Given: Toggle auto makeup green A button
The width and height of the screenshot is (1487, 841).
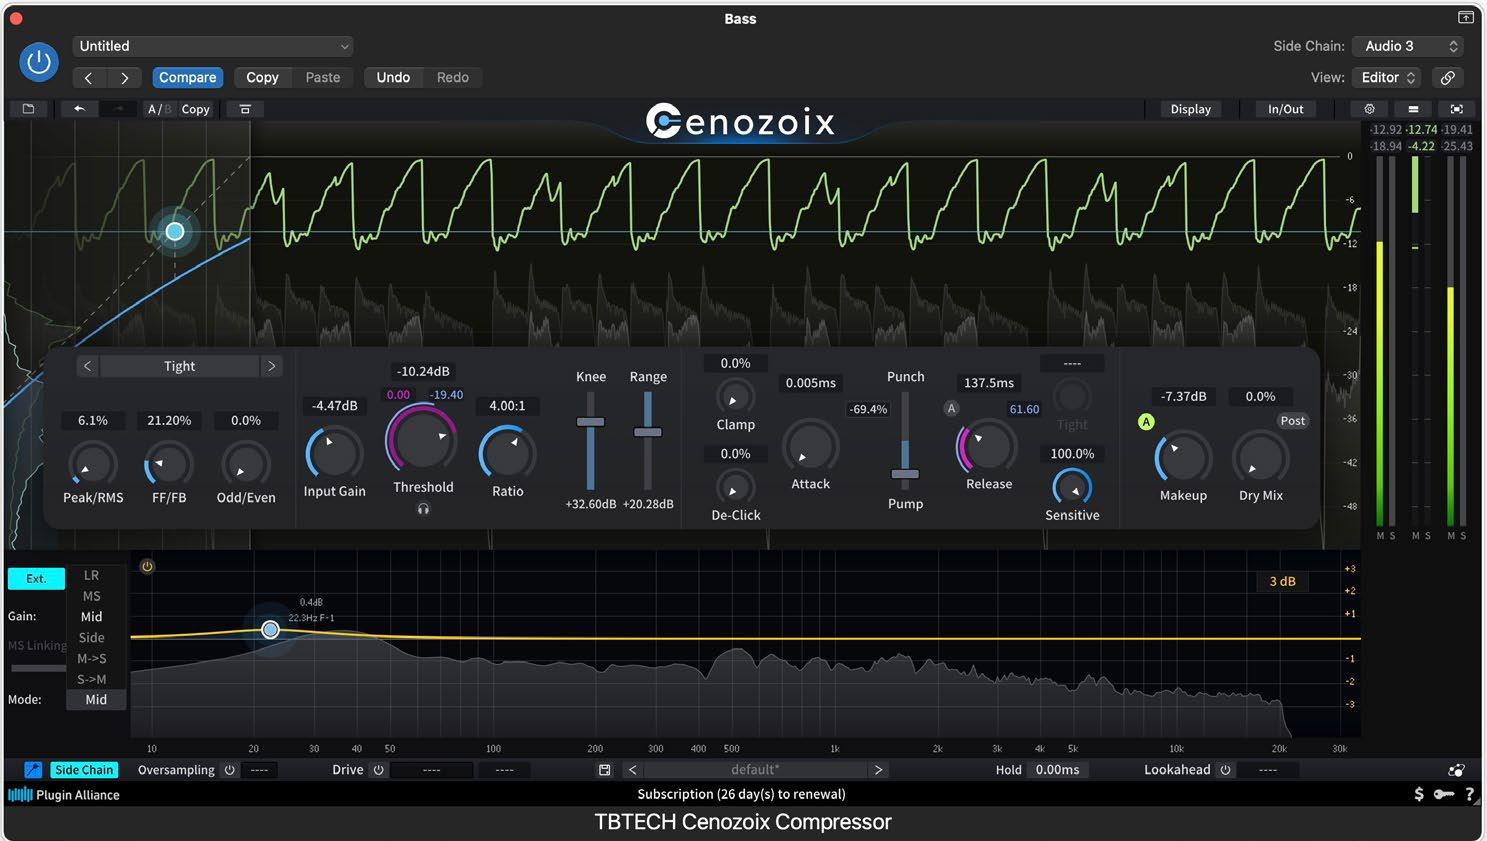Looking at the screenshot, I should pos(1146,422).
